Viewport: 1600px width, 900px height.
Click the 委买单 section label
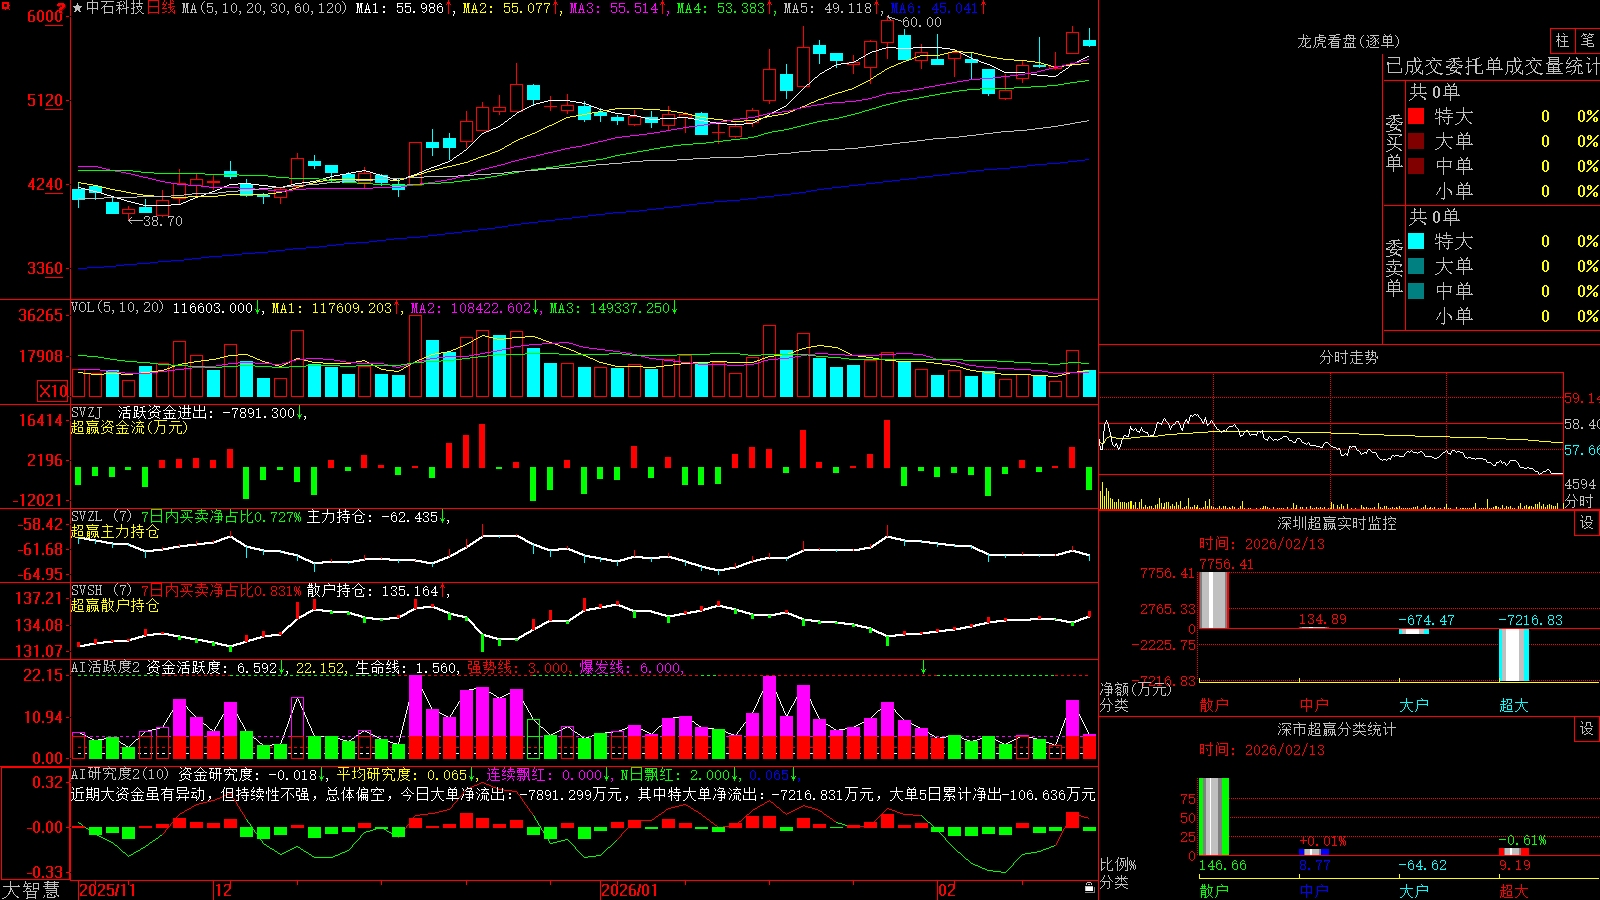tap(1394, 143)
